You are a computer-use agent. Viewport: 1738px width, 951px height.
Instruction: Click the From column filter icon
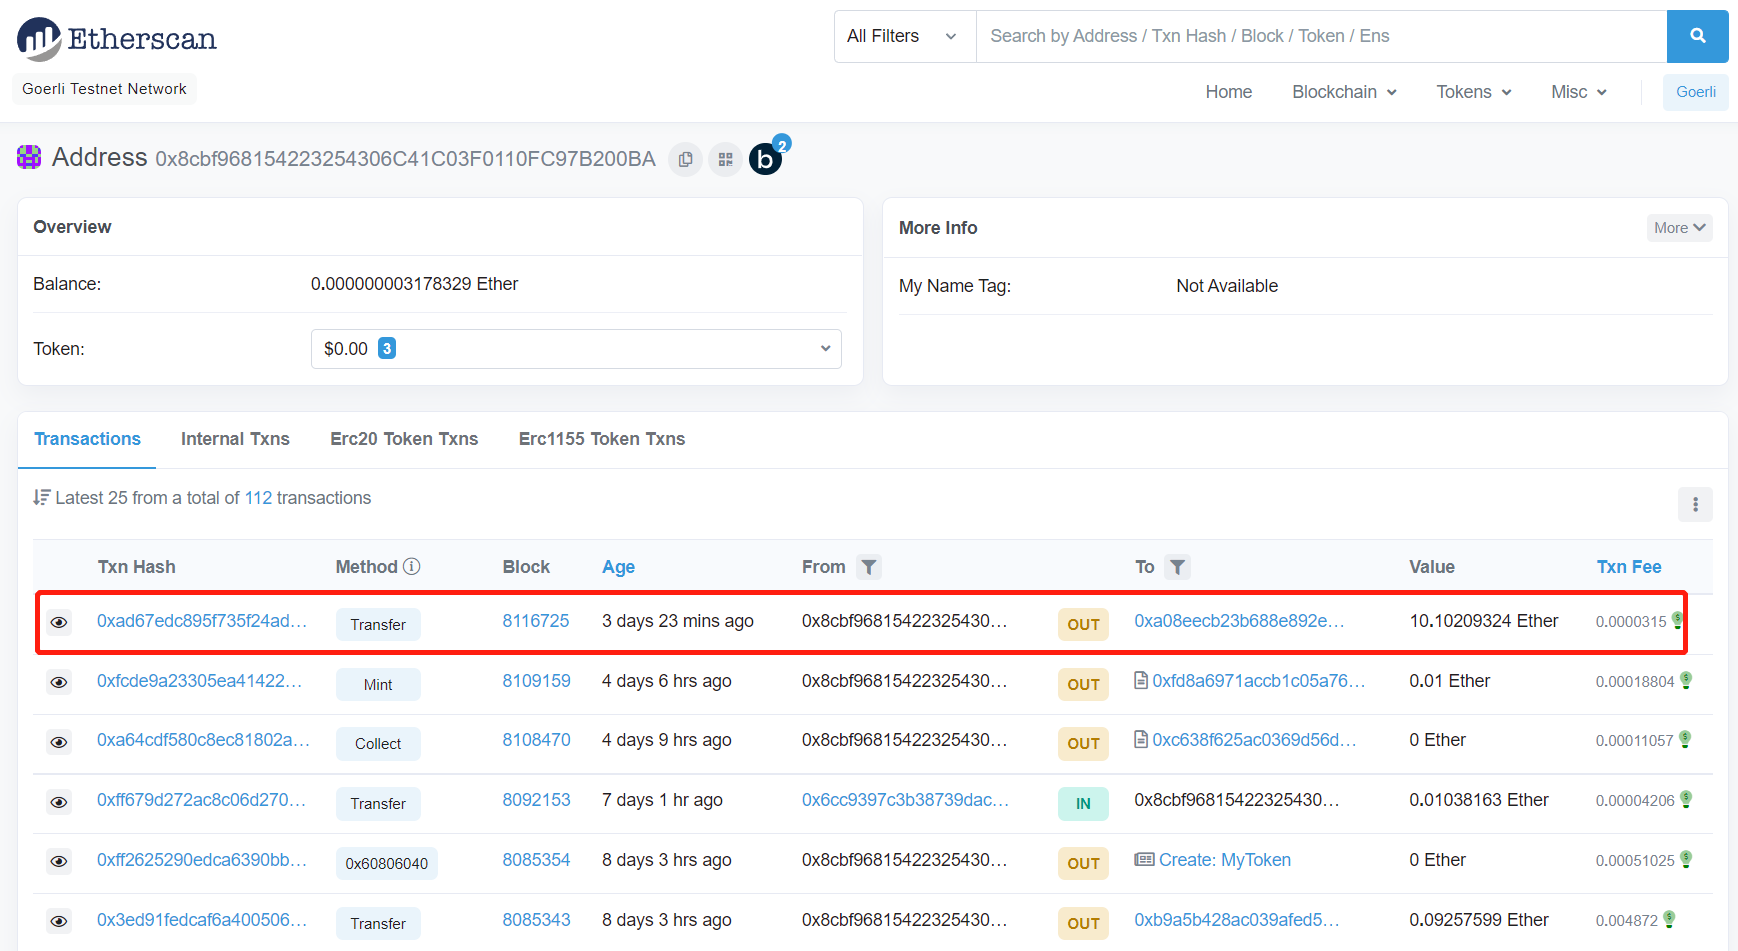tap(869, 567)
